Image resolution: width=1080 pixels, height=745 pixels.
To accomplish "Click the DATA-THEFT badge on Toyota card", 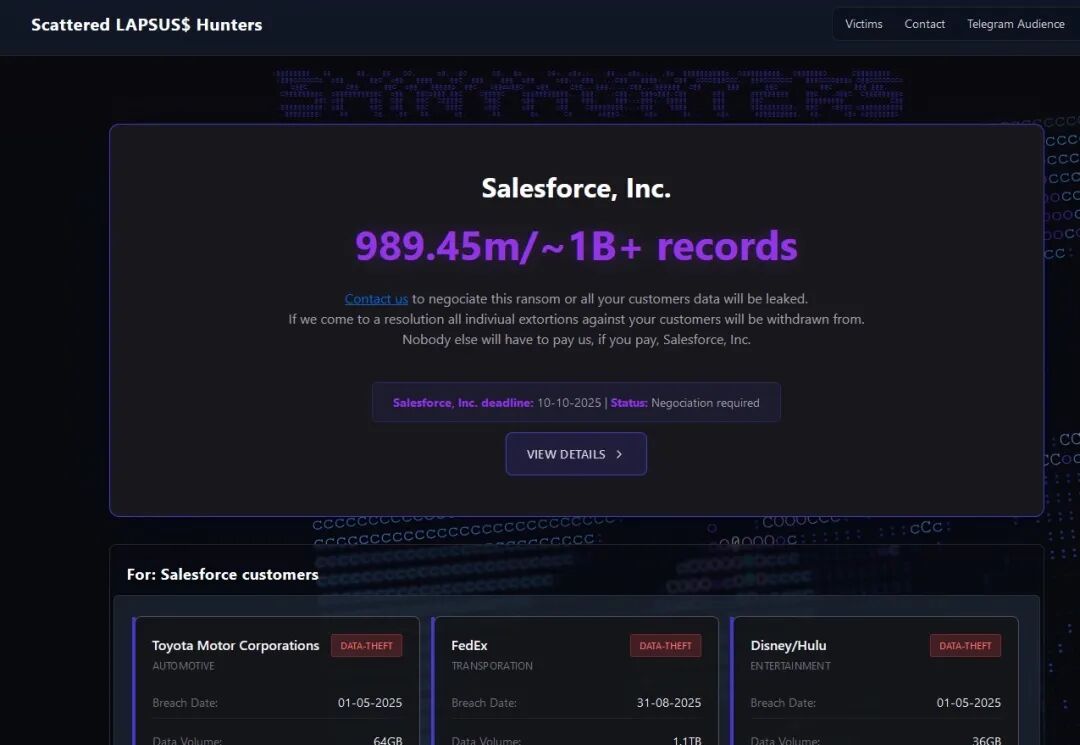I will [366, 646].
